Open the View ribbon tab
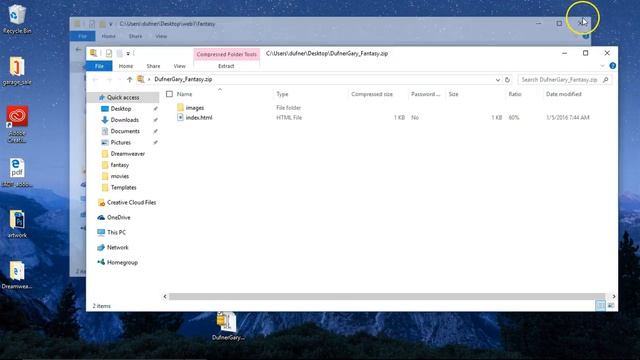 tap(179, 66)
